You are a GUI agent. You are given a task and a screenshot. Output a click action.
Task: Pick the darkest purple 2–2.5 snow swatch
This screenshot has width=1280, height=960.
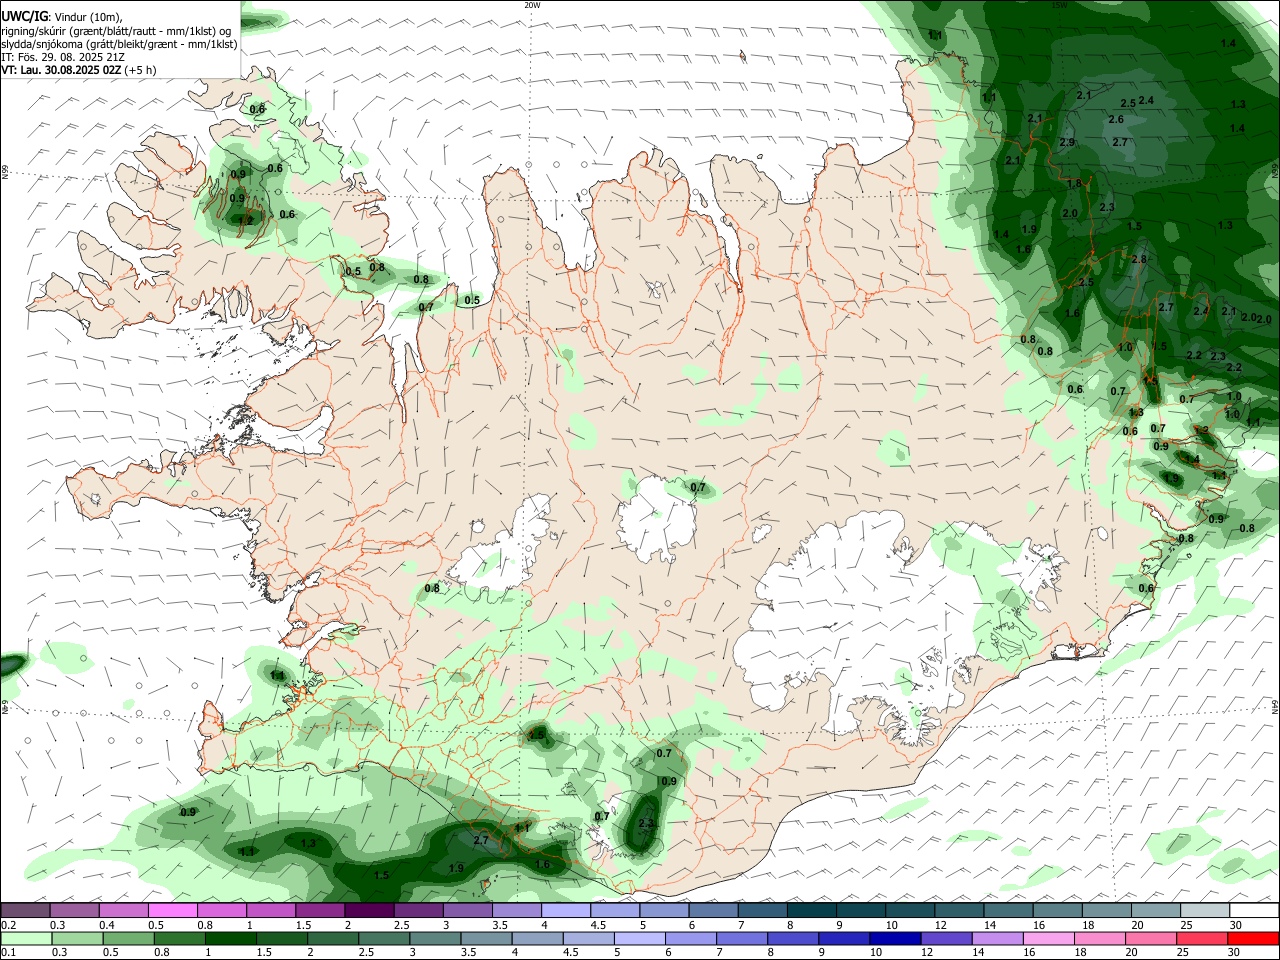coord(369,910)
